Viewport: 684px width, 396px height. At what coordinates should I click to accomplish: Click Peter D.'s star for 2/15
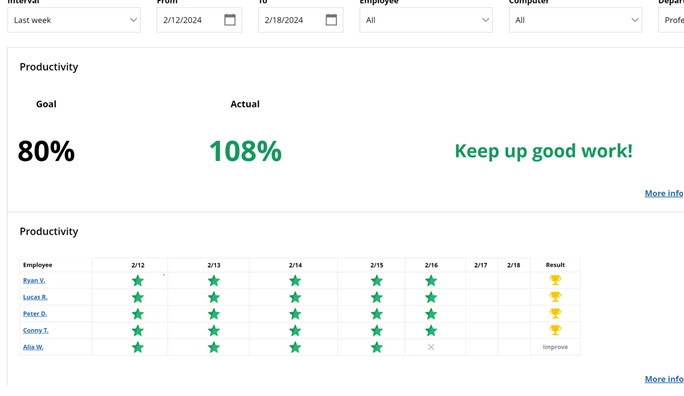pos(377,314)
